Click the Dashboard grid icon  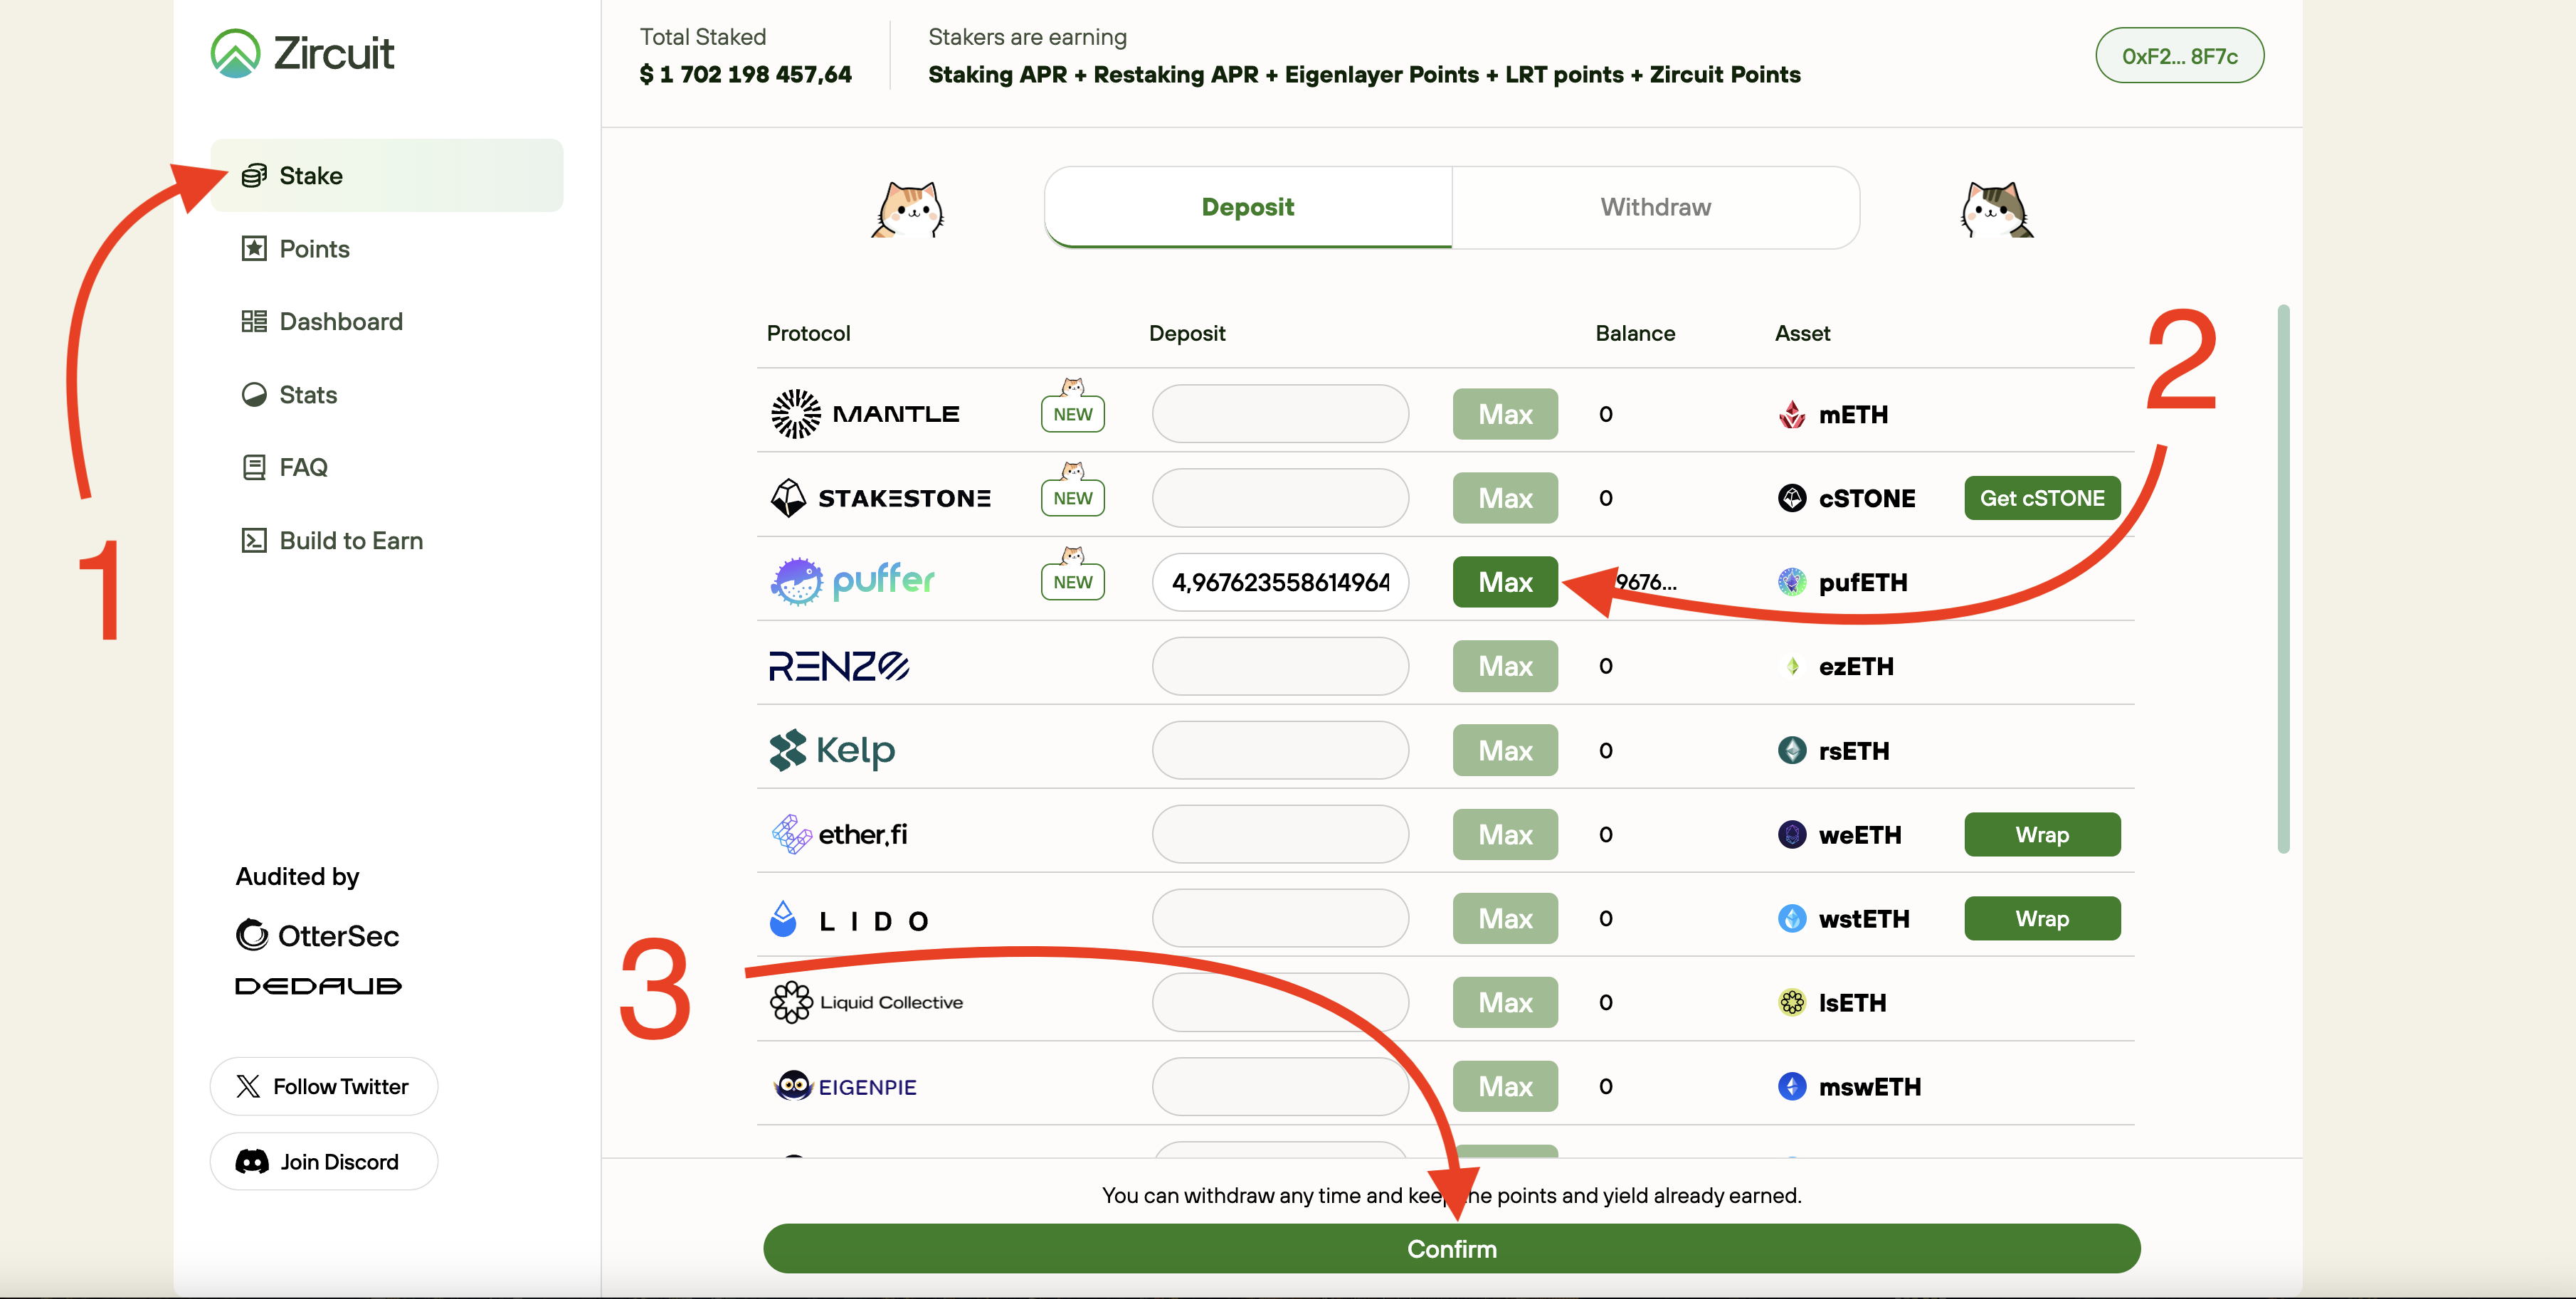coord(254,321)
